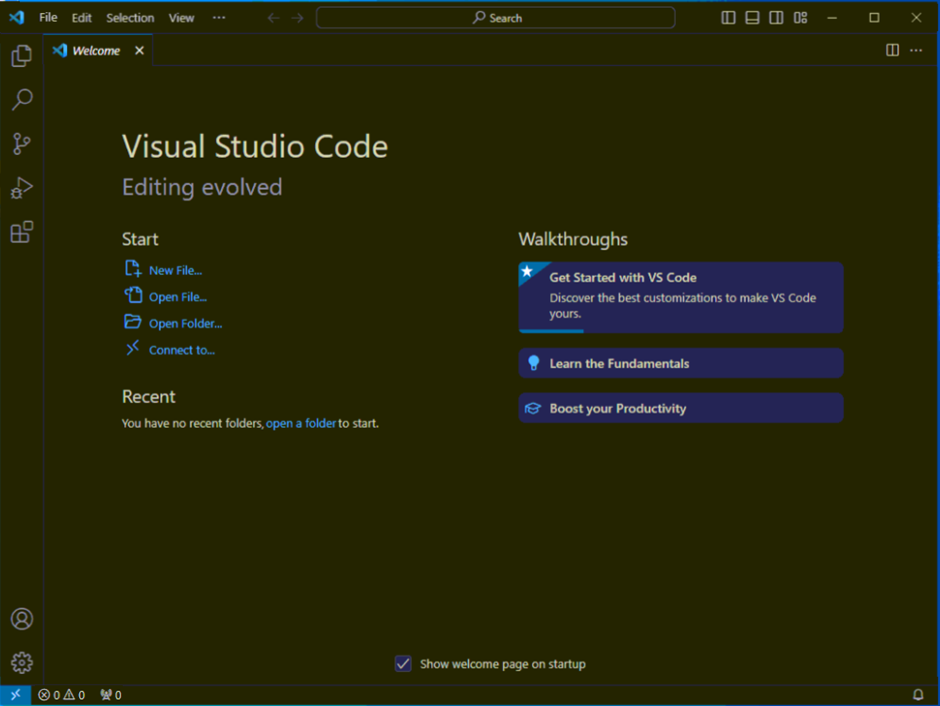Click the New File icon under Start
This screenshot has width=940, height=706.
click(133, 268)
